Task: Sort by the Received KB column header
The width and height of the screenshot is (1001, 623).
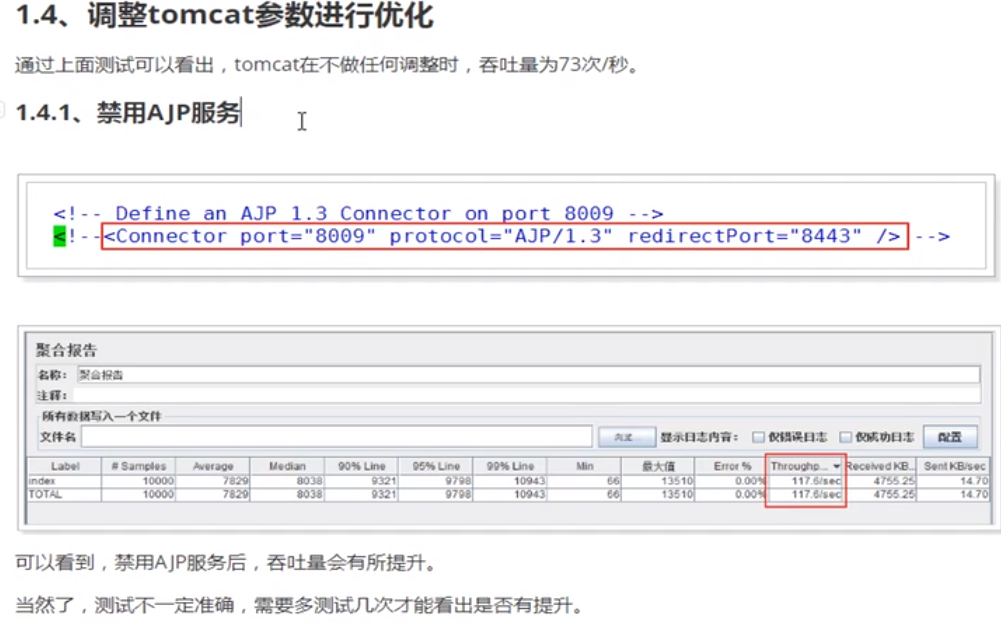Action: pos(880,466)
